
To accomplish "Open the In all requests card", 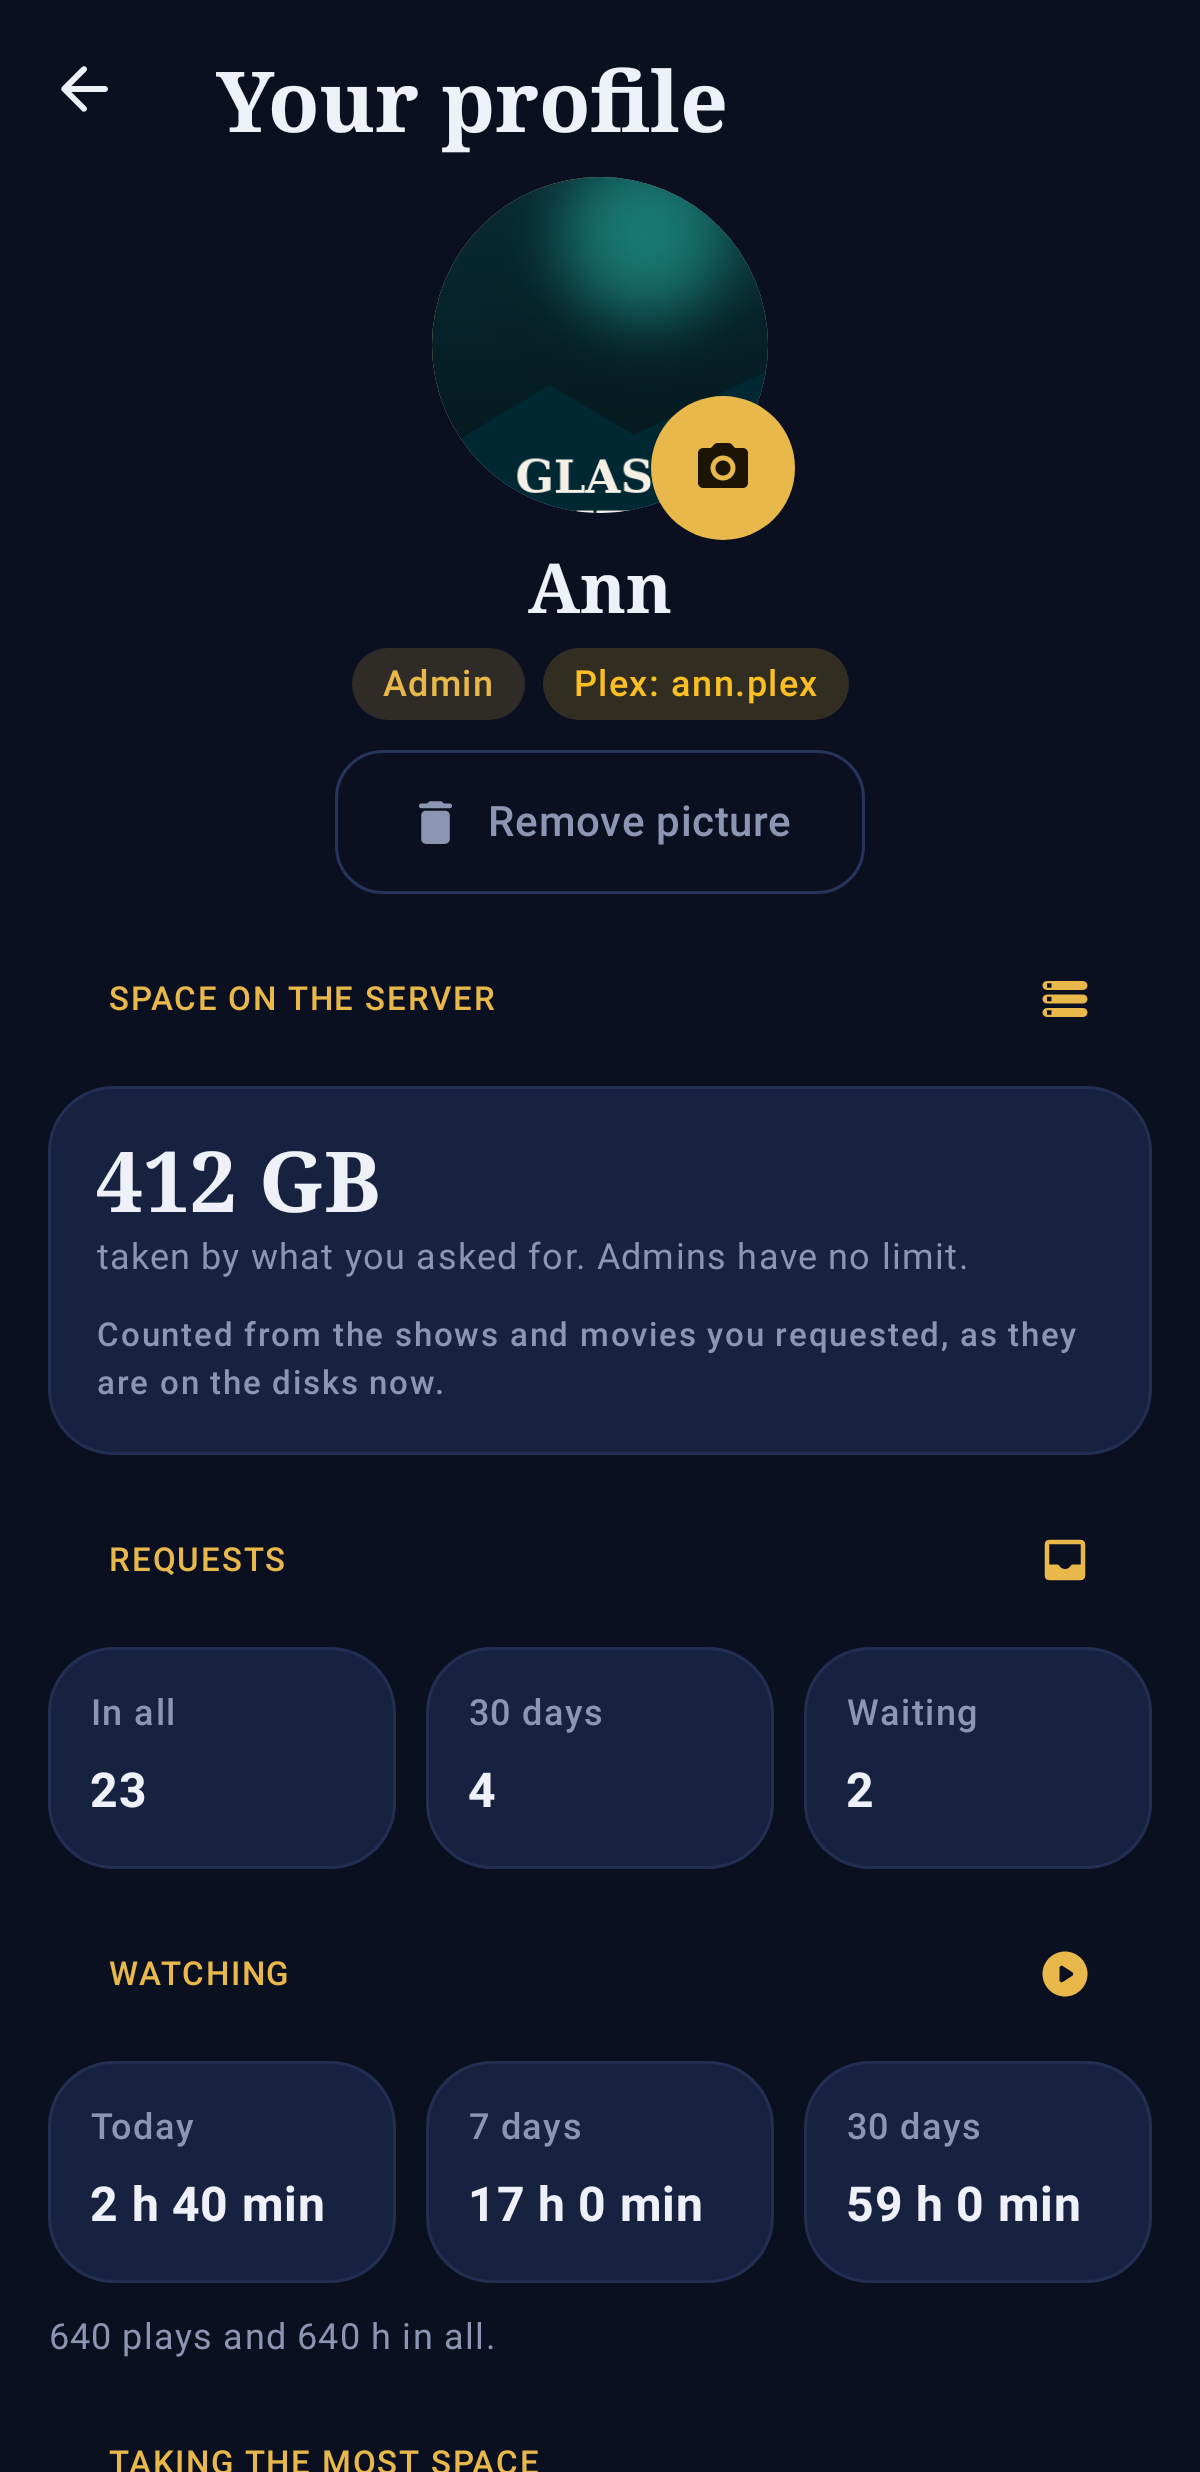I will 222,1758.
